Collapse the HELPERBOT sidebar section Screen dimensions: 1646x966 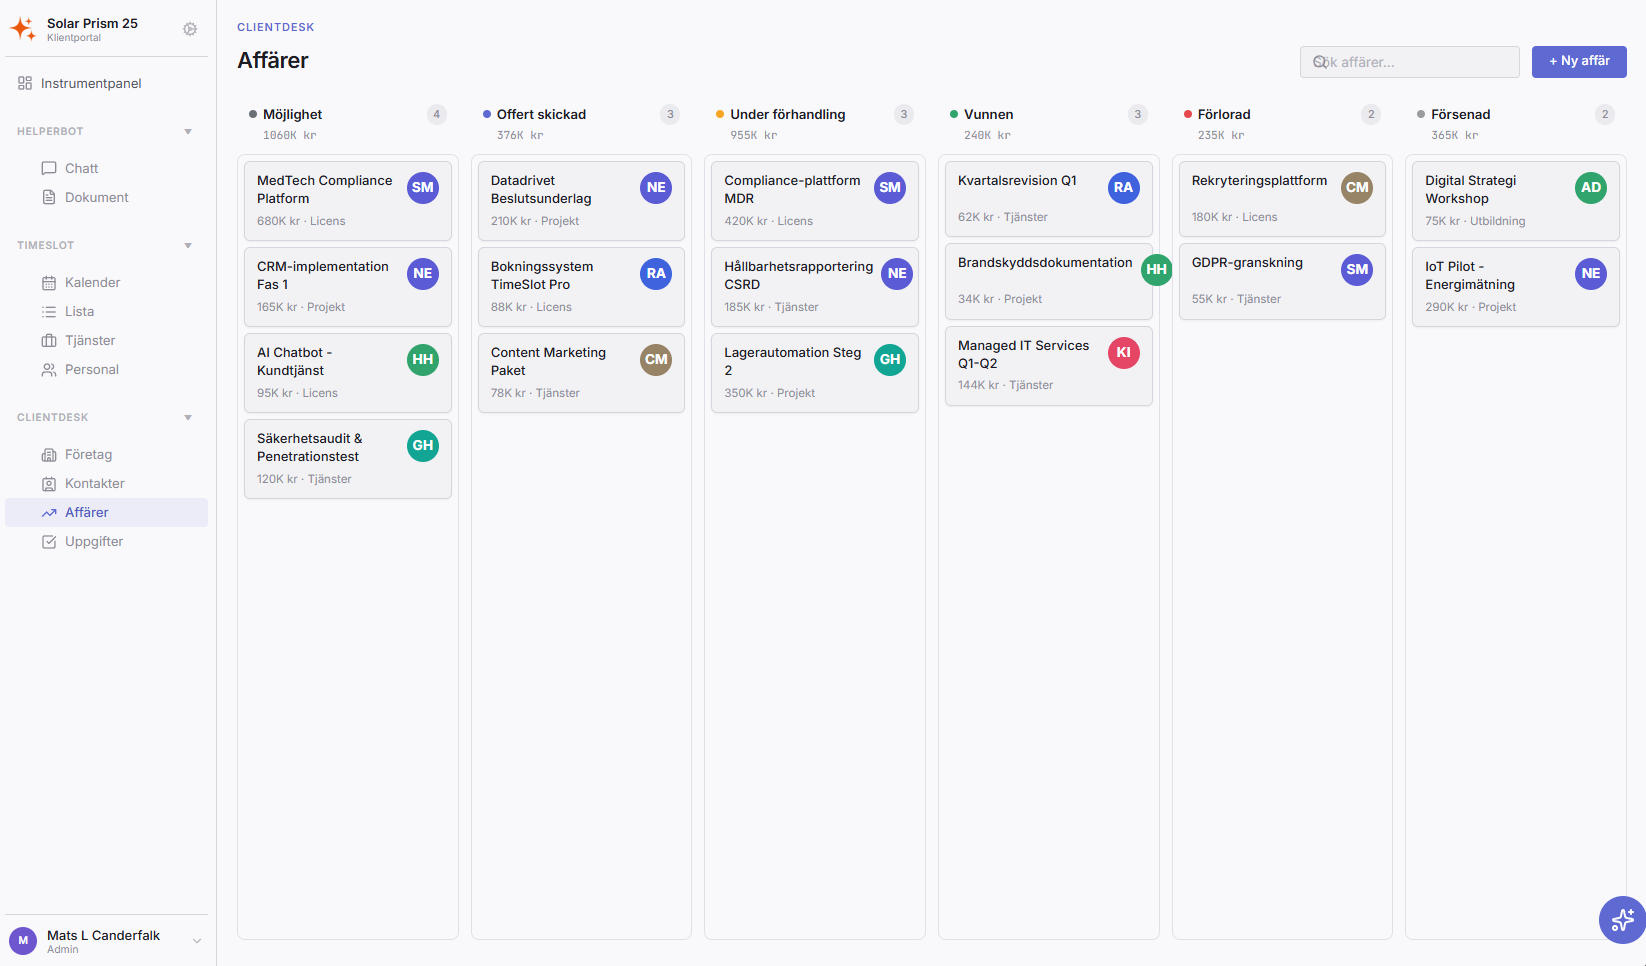pos(188,131)
